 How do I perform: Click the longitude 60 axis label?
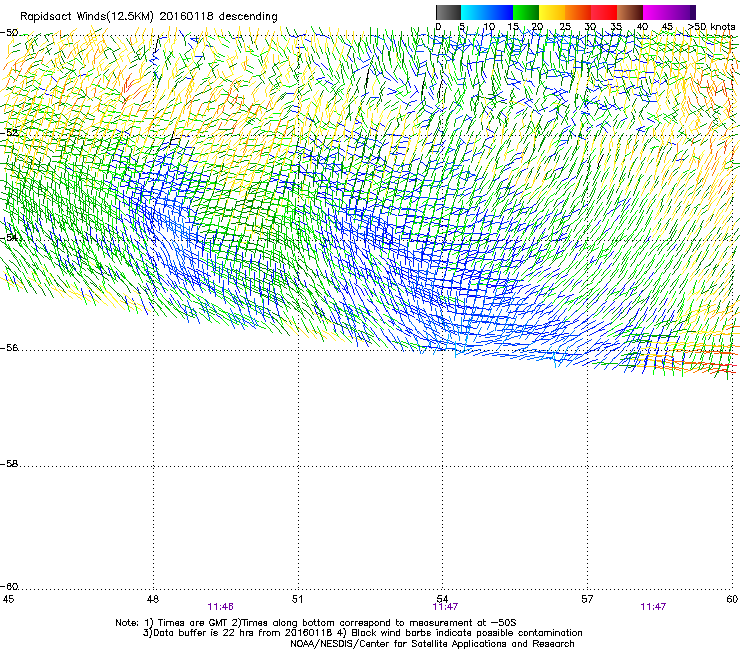[x=732, y=599]
